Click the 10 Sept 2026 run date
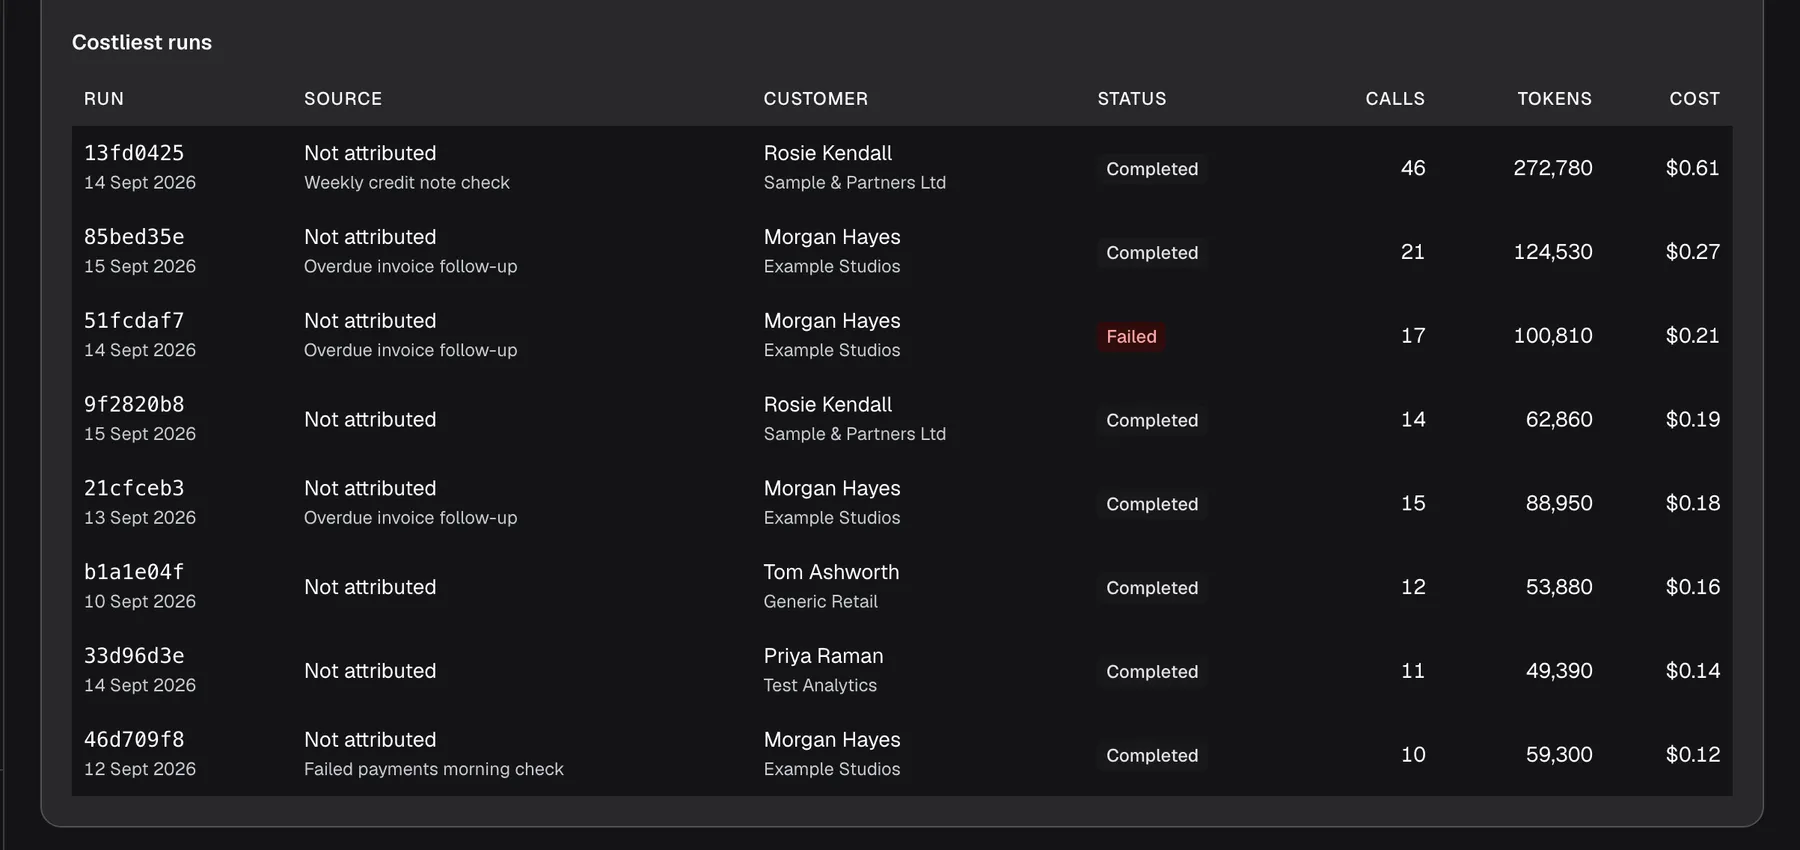1800x850 pixels. (140, 602)
